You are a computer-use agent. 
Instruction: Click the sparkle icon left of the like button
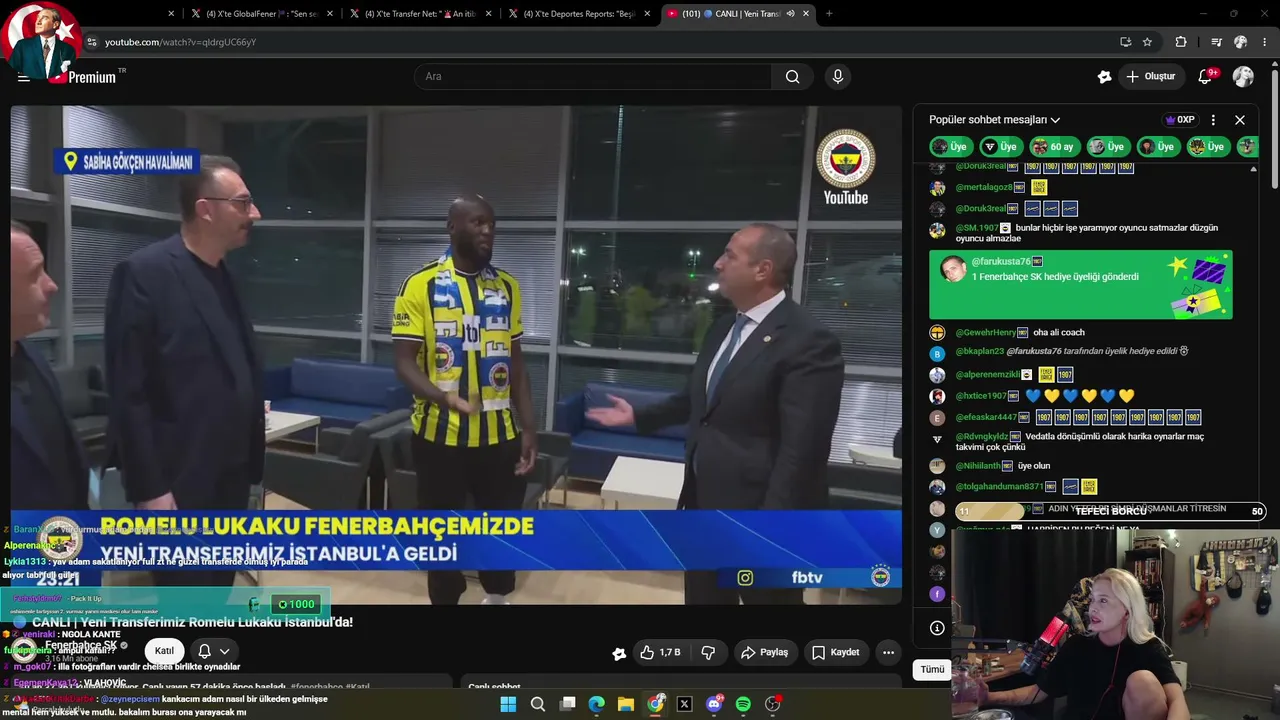(619, 653)
